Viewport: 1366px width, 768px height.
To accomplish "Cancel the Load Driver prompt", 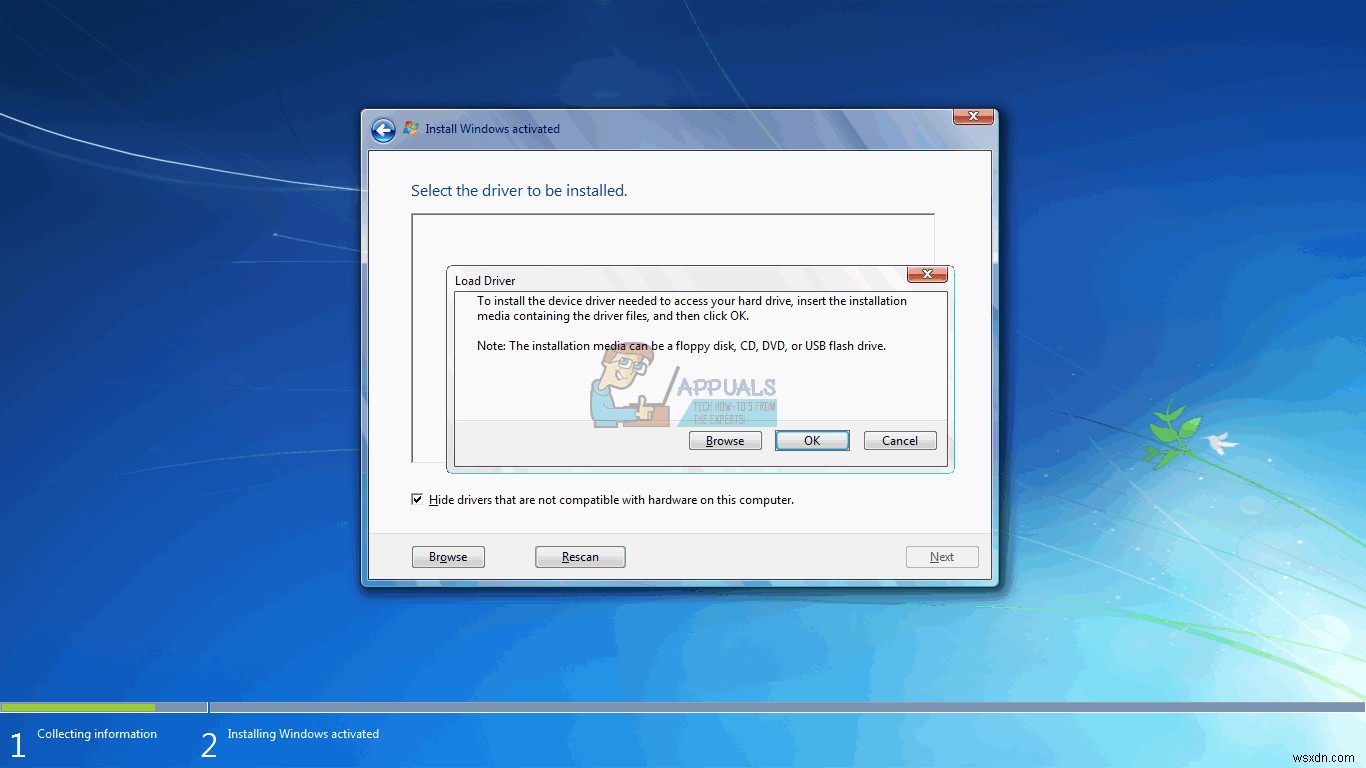I will click(x=899, y=440).
